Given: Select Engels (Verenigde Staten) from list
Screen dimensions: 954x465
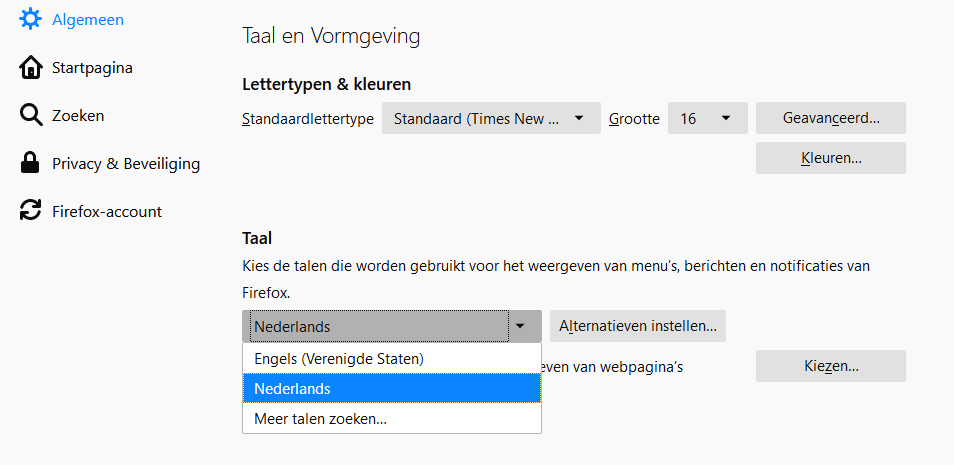Looking at the screenshot, I should (x=339, y=358).
